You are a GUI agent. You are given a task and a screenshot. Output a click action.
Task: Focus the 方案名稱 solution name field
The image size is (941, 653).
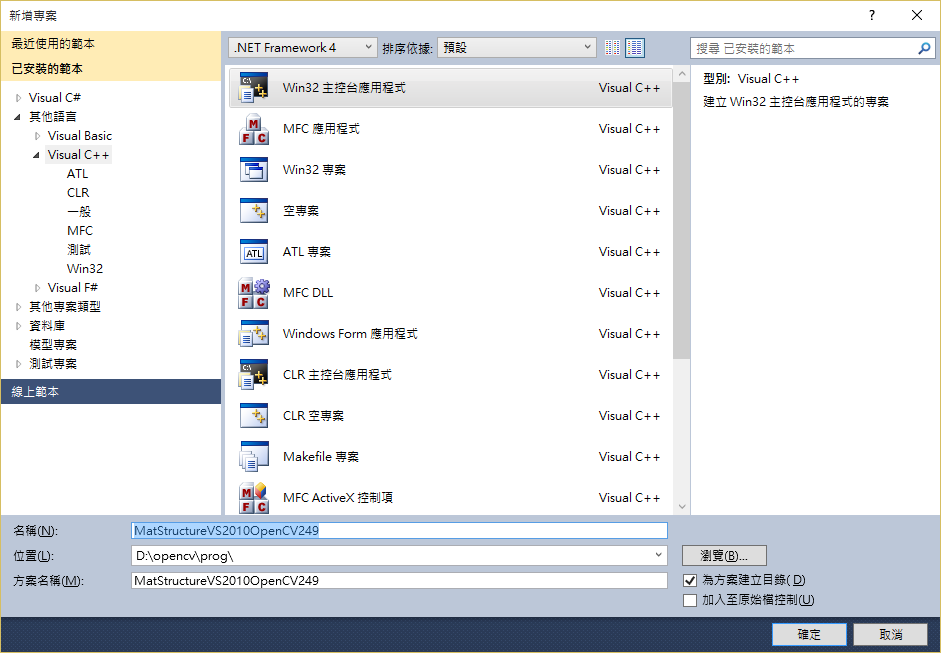399,580
